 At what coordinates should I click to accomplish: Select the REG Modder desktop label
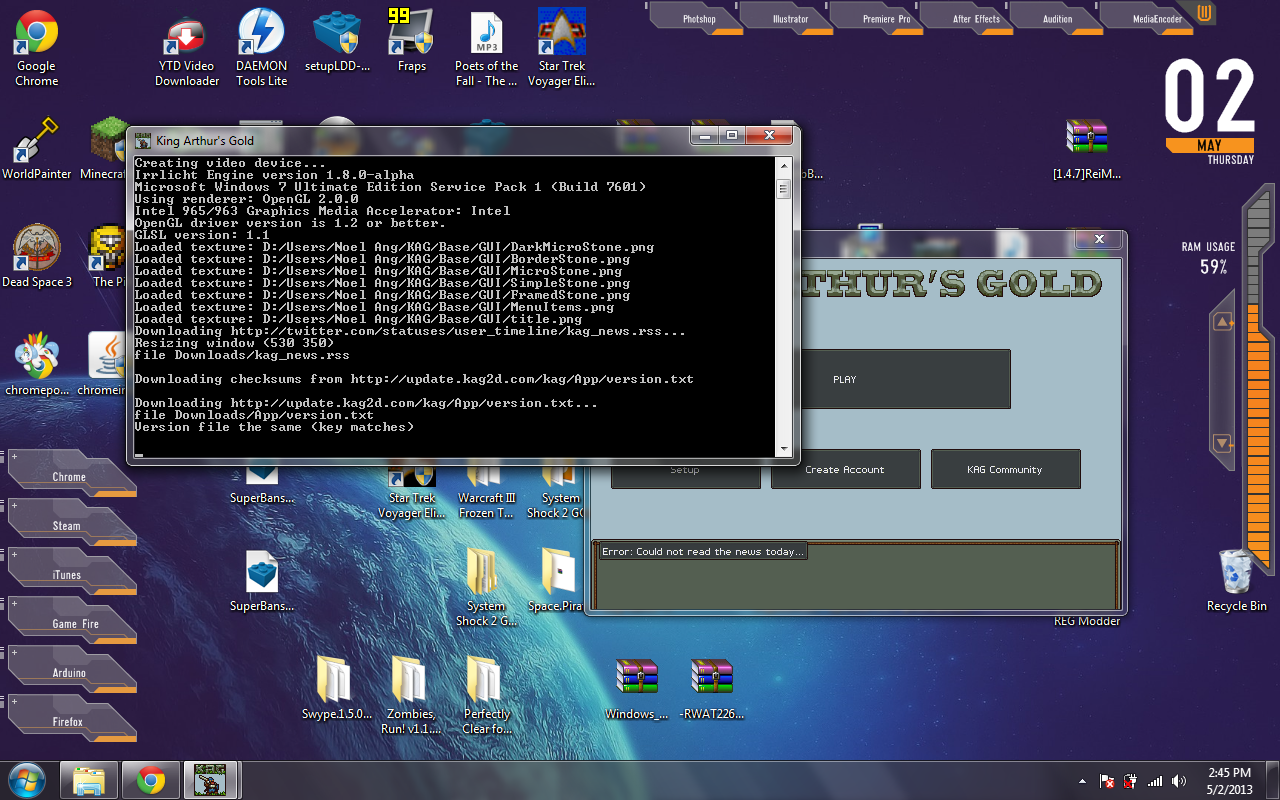pos(1087,621)
